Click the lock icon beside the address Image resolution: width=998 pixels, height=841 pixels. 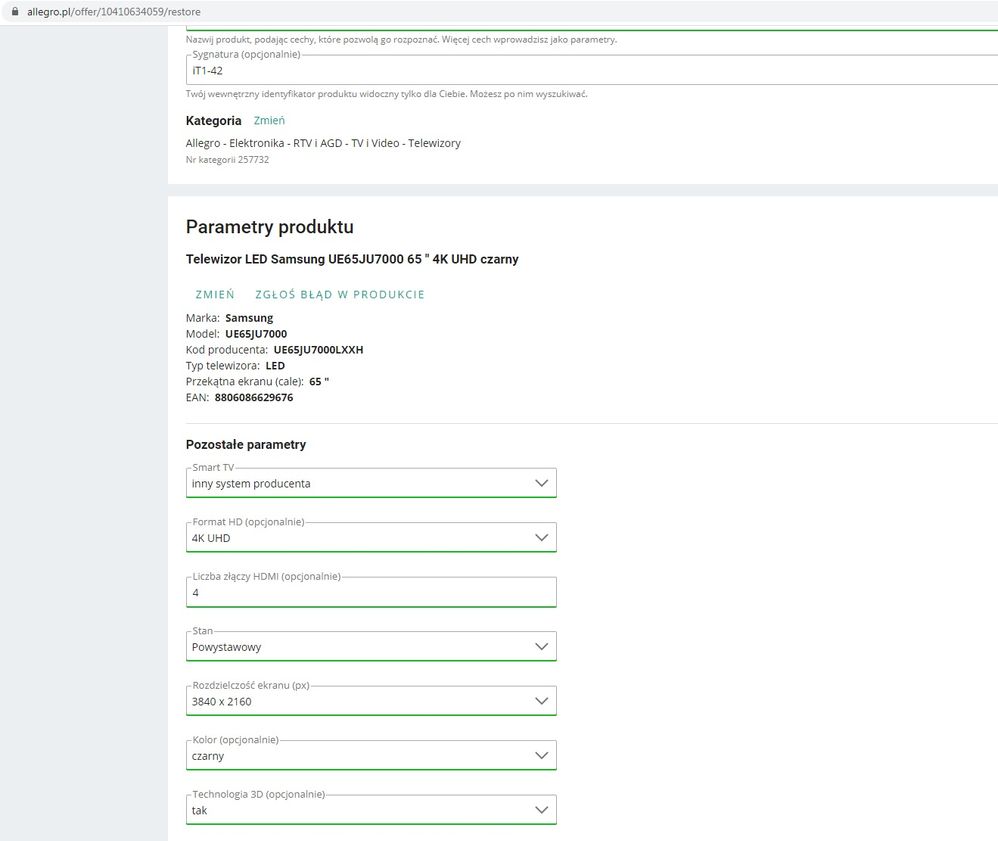pos(15,11)
